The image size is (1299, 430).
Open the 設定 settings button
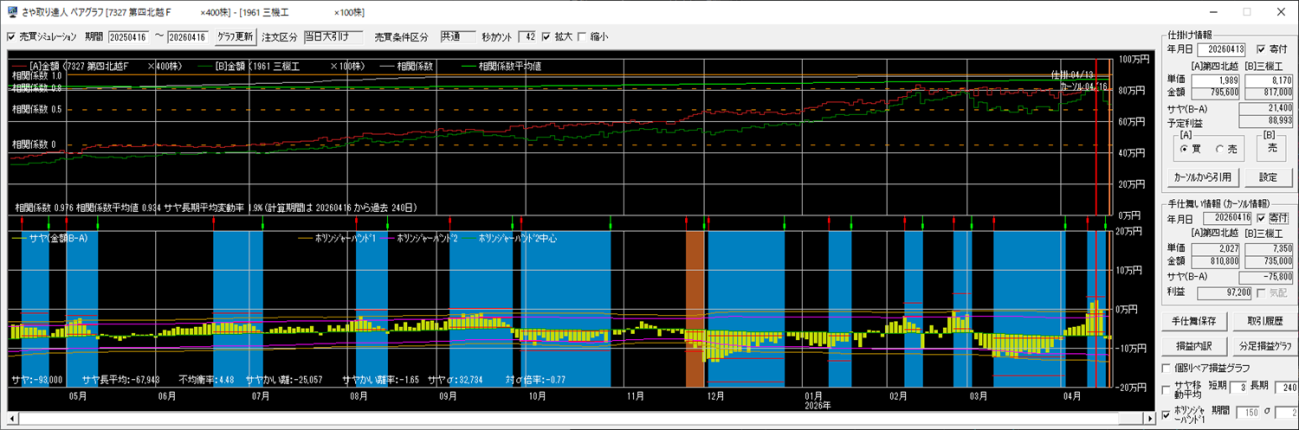(x=1267, y=177)
